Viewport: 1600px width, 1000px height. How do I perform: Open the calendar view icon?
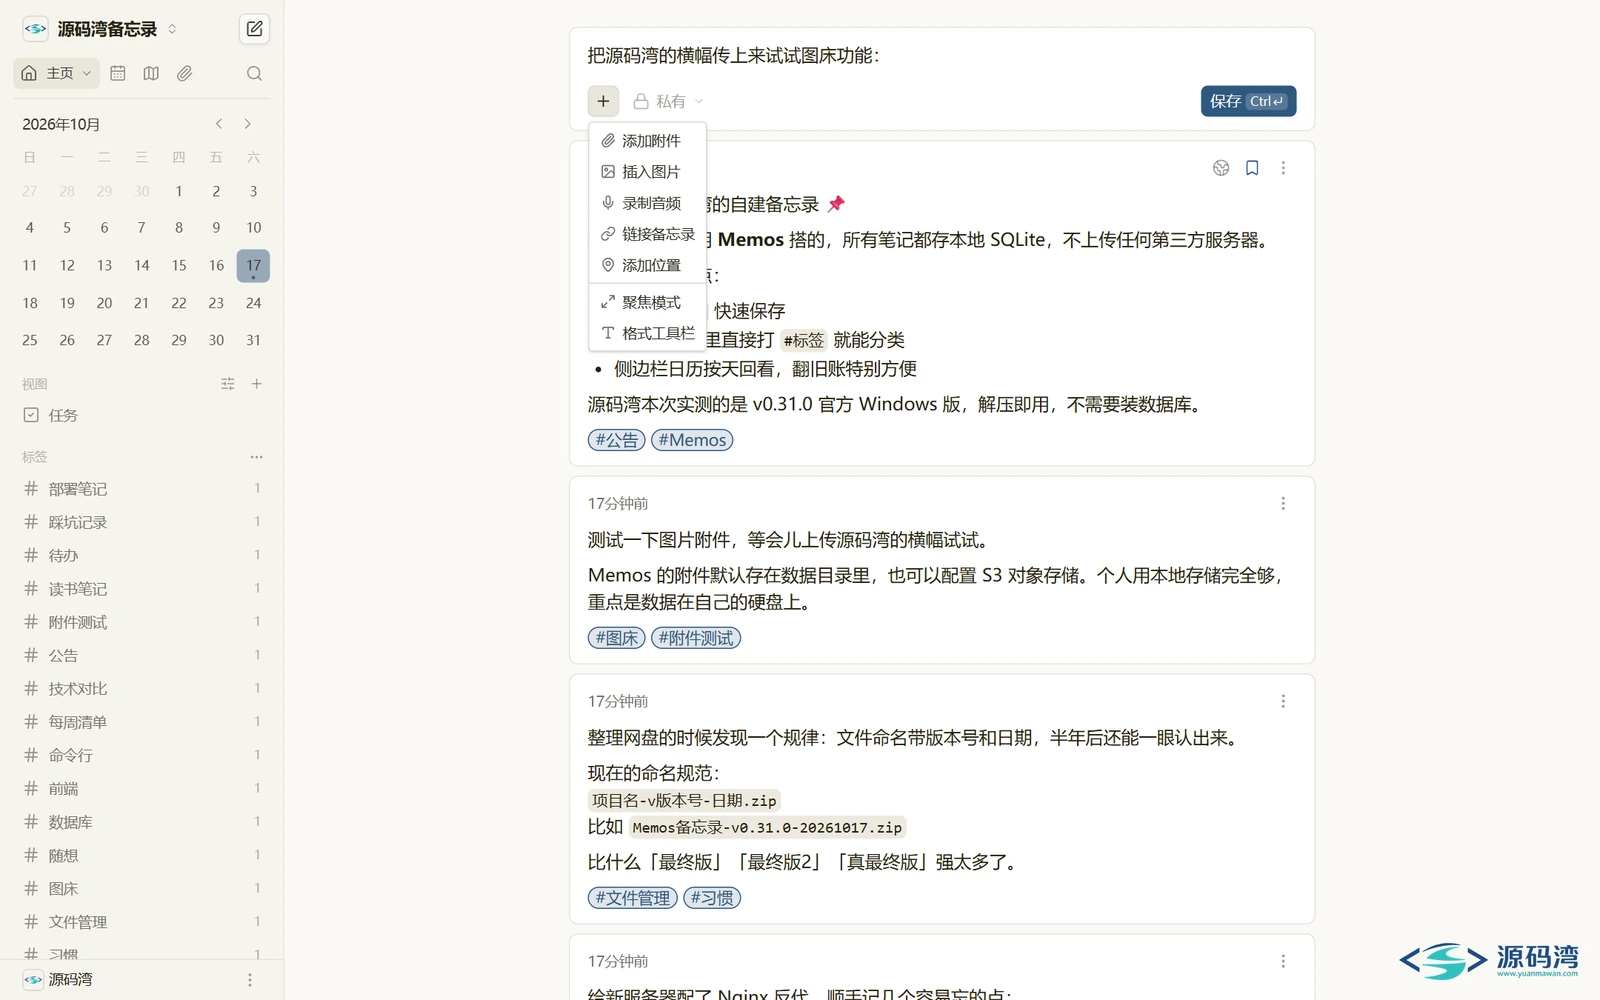coord(118,73)
